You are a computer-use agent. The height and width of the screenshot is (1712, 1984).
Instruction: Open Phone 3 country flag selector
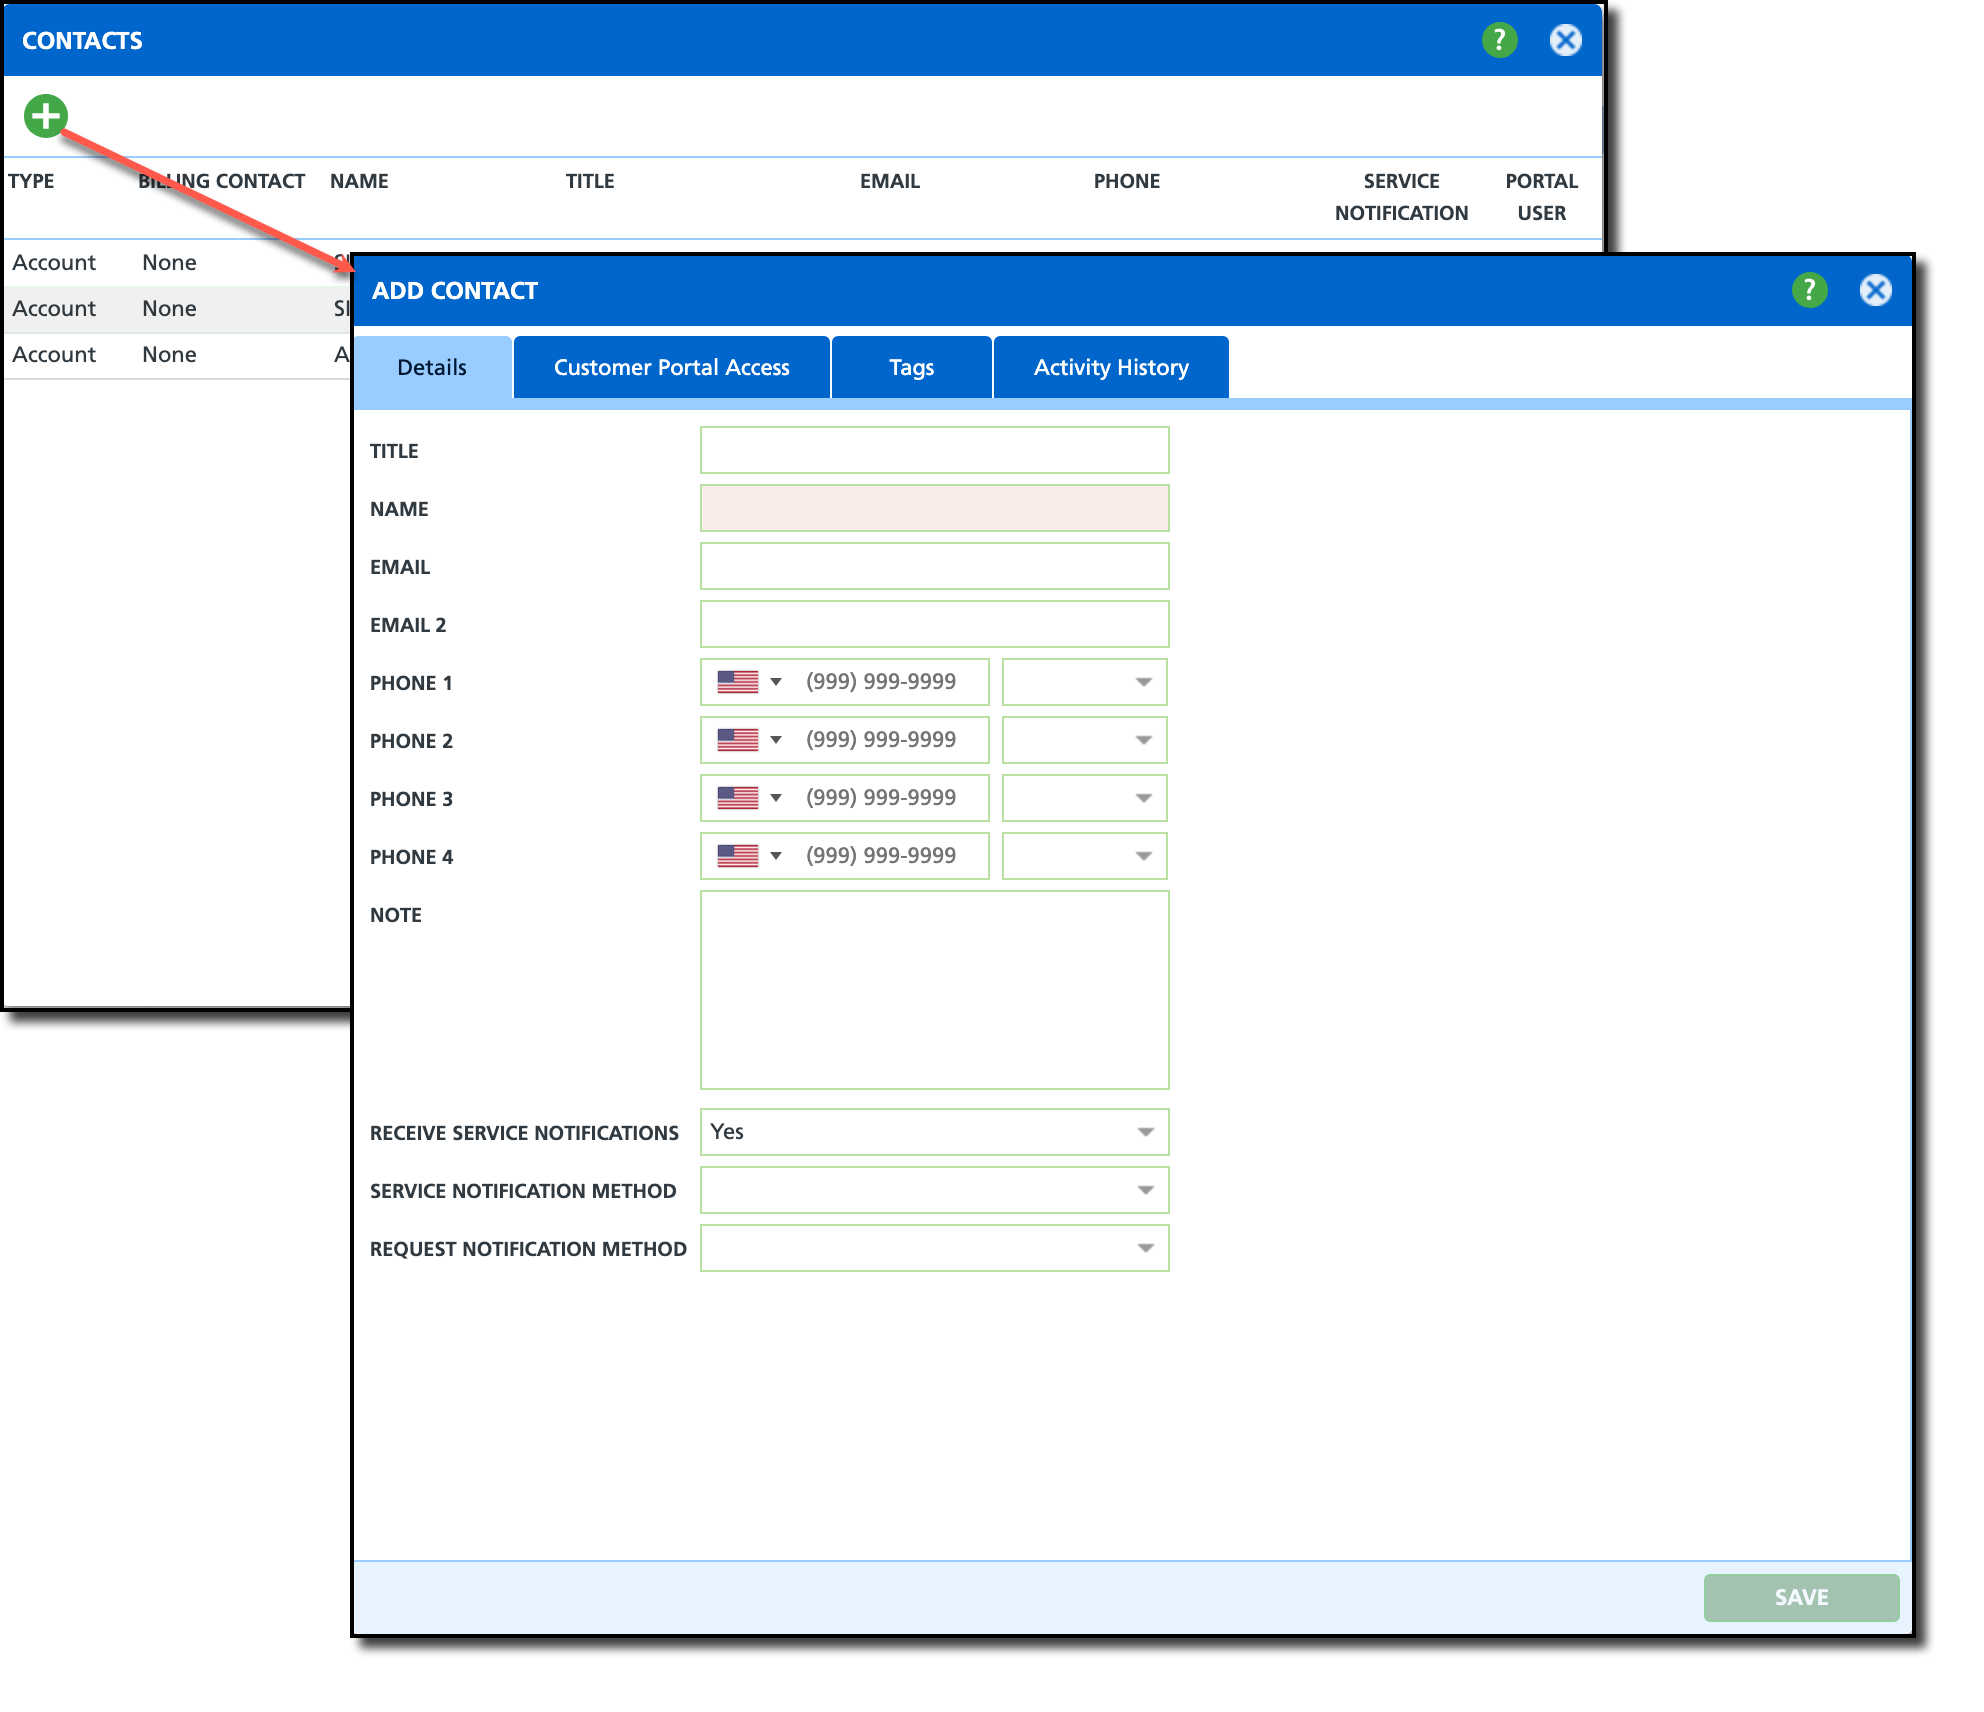750,798
